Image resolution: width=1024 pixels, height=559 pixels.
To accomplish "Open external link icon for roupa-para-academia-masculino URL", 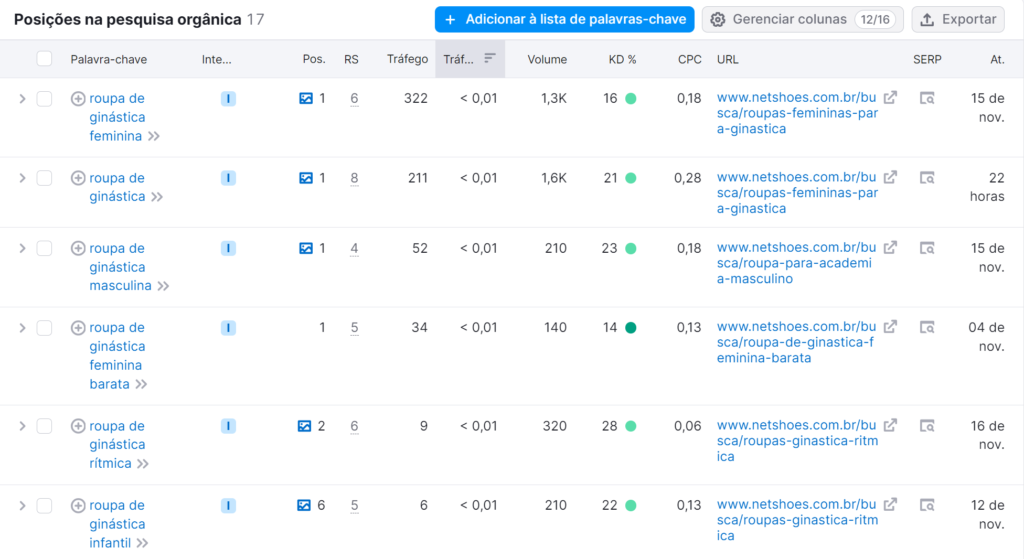I will [x=890, y=247].
